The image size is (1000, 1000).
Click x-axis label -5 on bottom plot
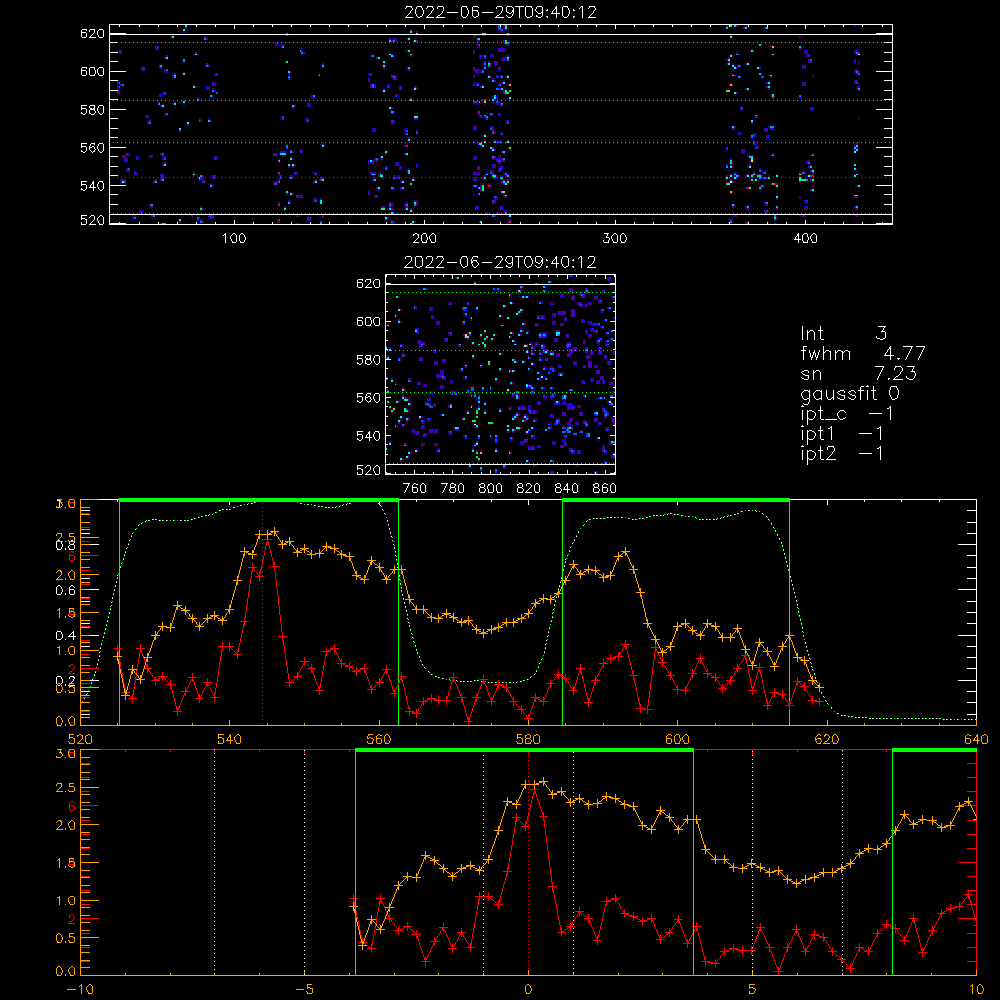click(x=304, y=990)
